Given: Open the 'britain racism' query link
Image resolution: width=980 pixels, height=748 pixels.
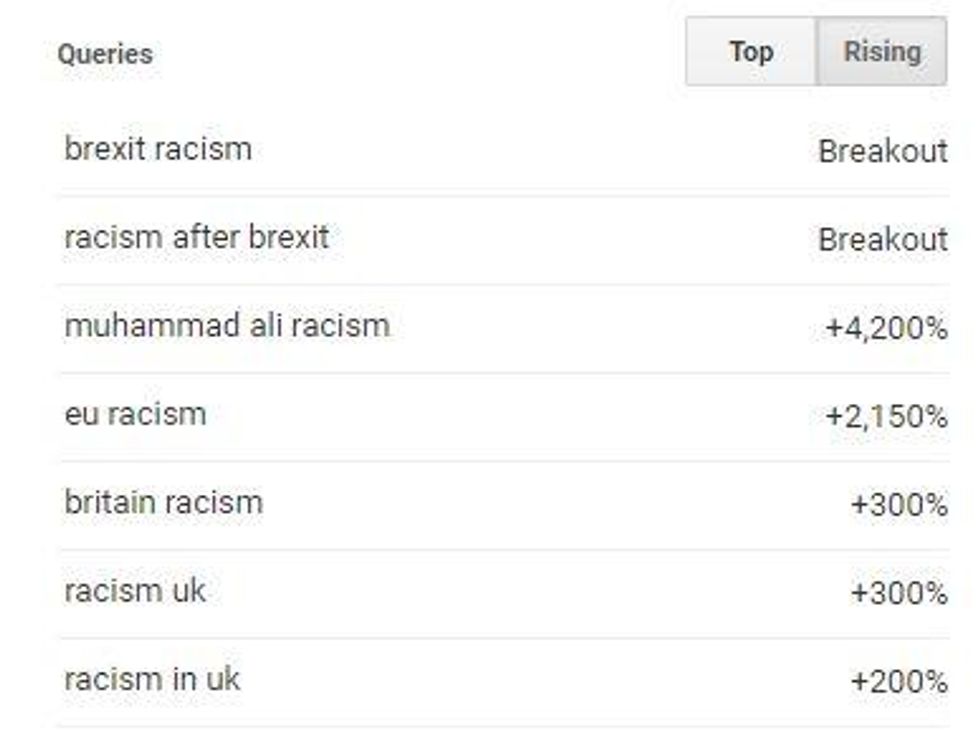Looking at the screenshot, I should (x=163, y=502).
